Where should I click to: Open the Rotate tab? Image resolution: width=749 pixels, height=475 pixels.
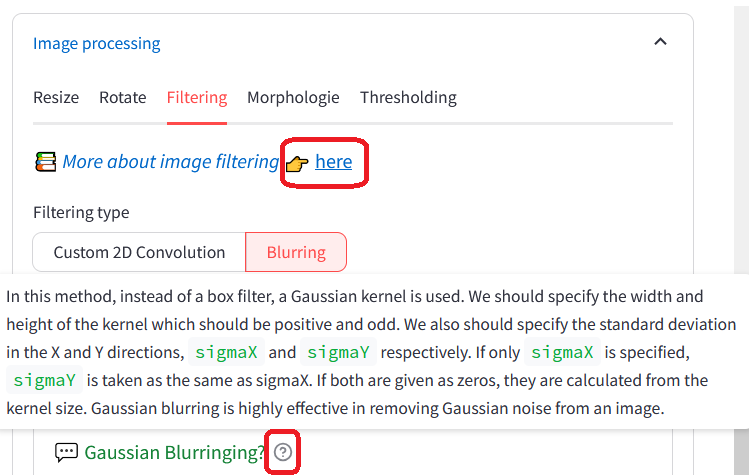(x=123, y=97)
